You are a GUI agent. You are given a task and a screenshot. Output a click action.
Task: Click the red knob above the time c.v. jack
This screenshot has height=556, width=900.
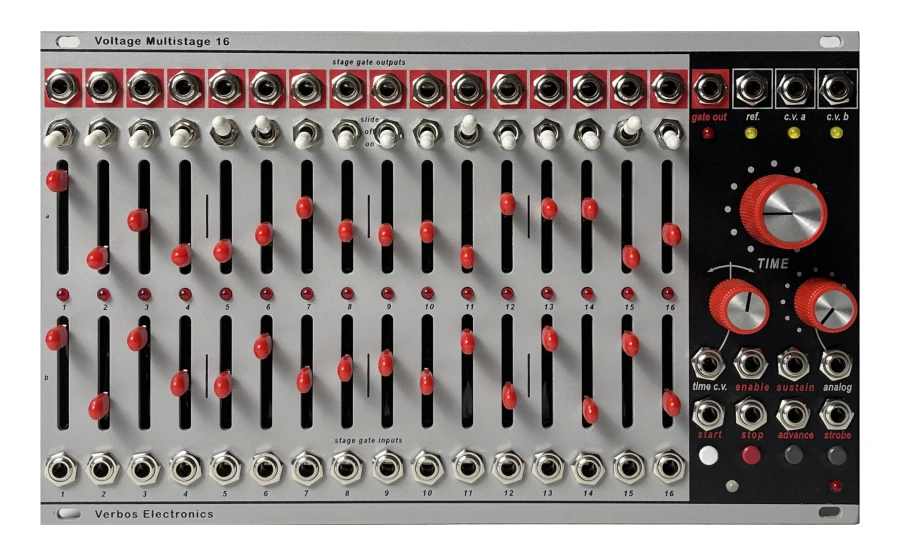(740, 306)
